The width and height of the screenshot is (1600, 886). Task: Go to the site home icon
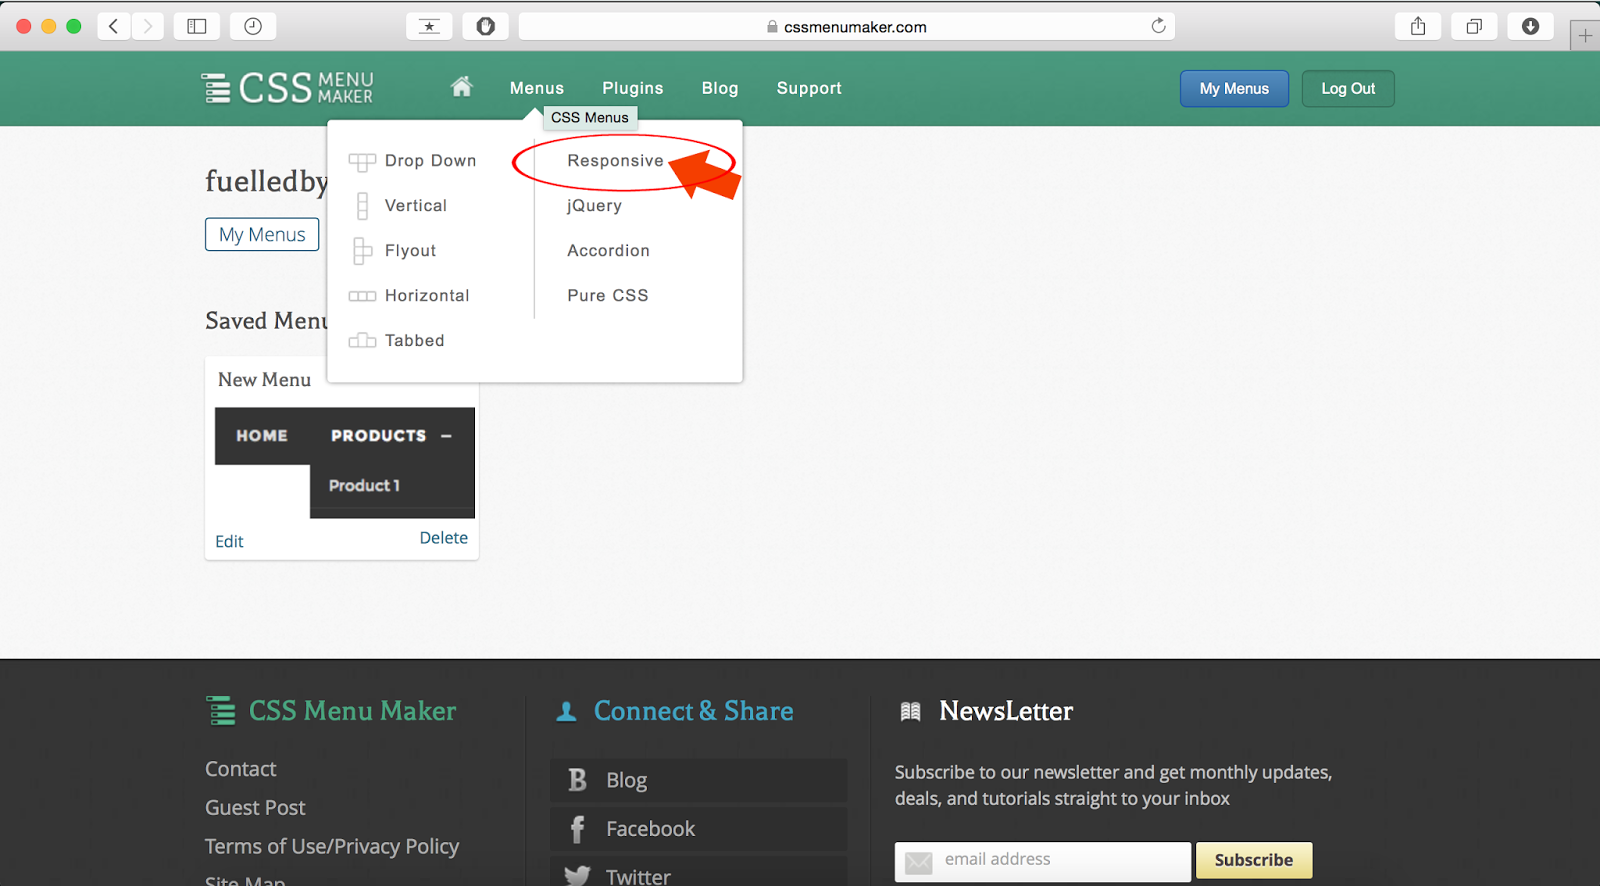[x=461, y=87]
